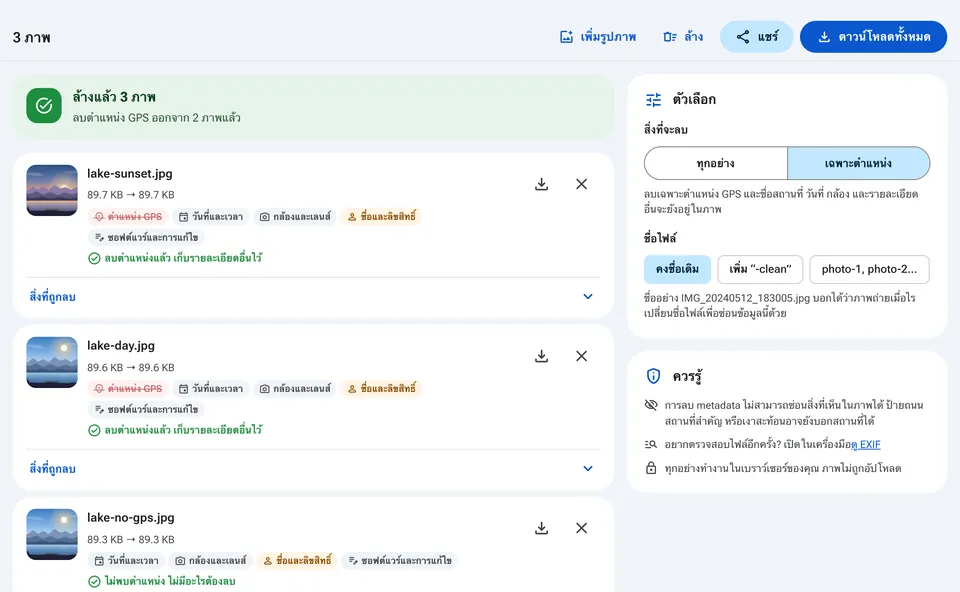Screen dimensions: 960x592
Task: Click วันที่และเวลา tag on lake-no-gps.jpg
Action: (x=126, y=561)
